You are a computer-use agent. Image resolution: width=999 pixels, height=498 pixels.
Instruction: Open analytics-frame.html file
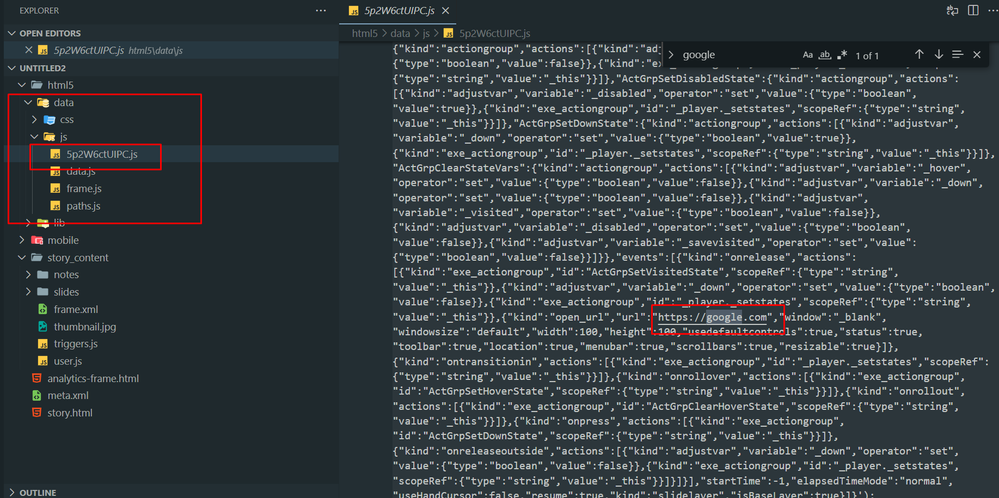92,378
